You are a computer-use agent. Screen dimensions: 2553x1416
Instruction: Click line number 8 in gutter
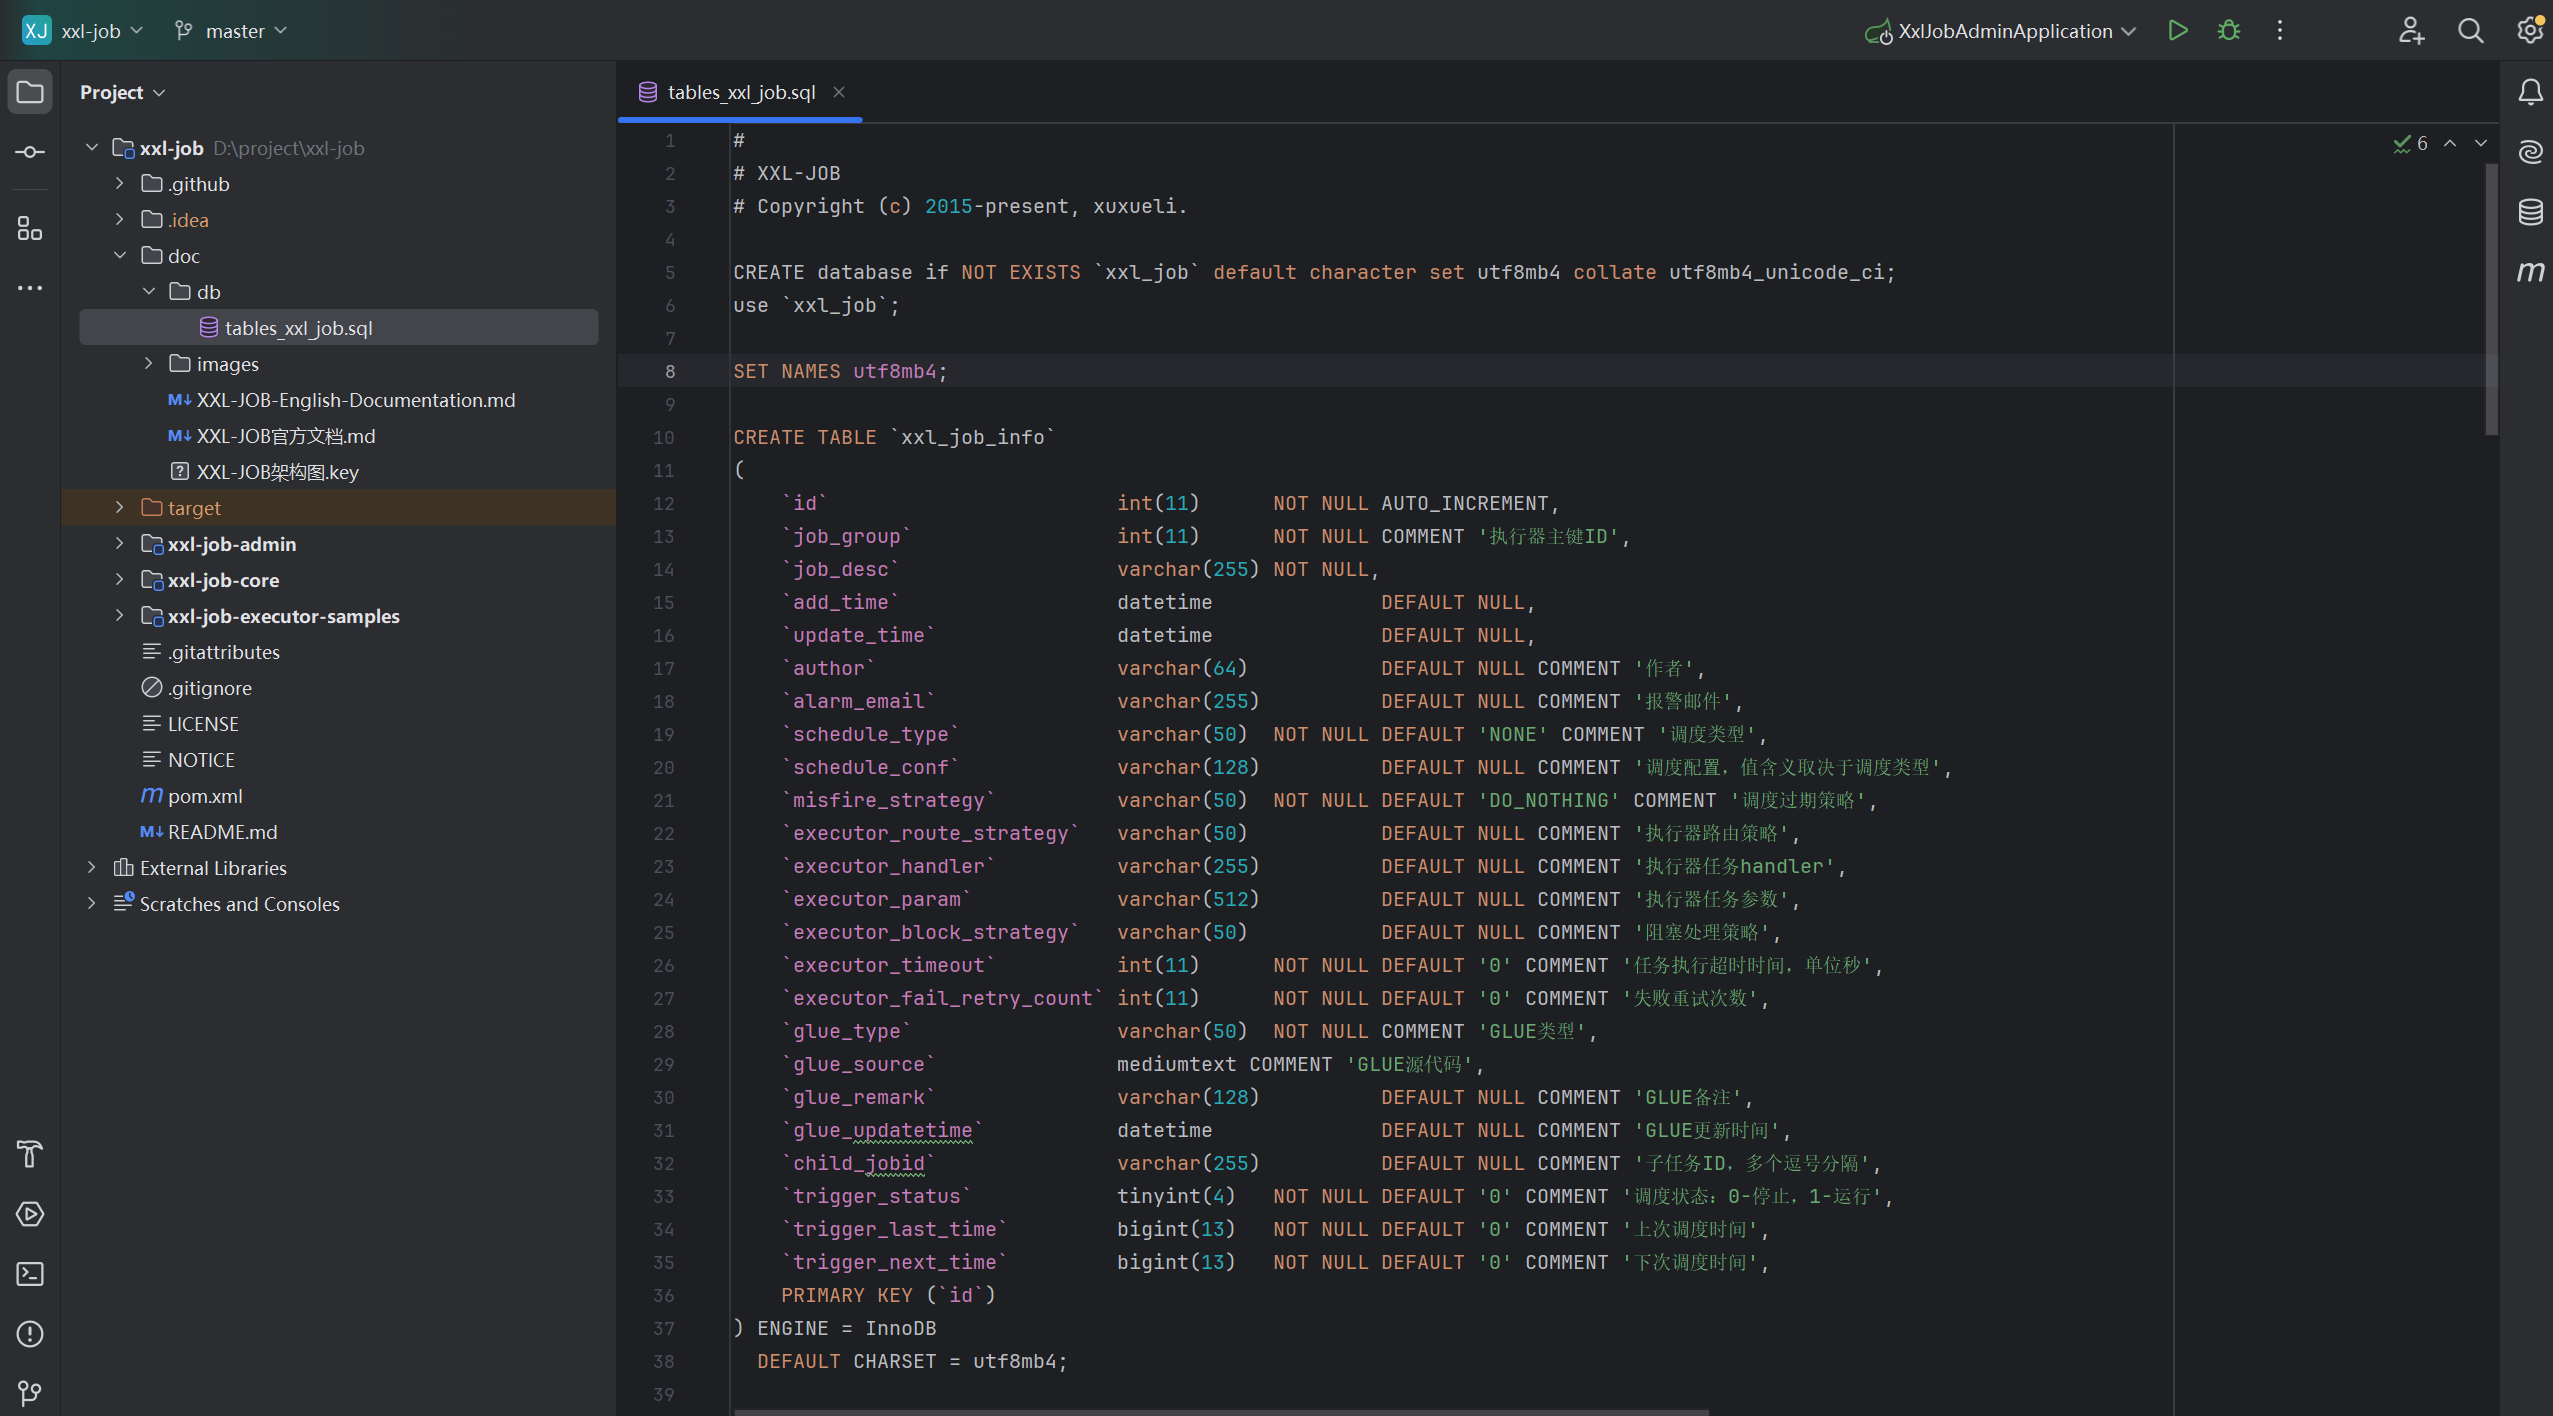click(670, 371)
